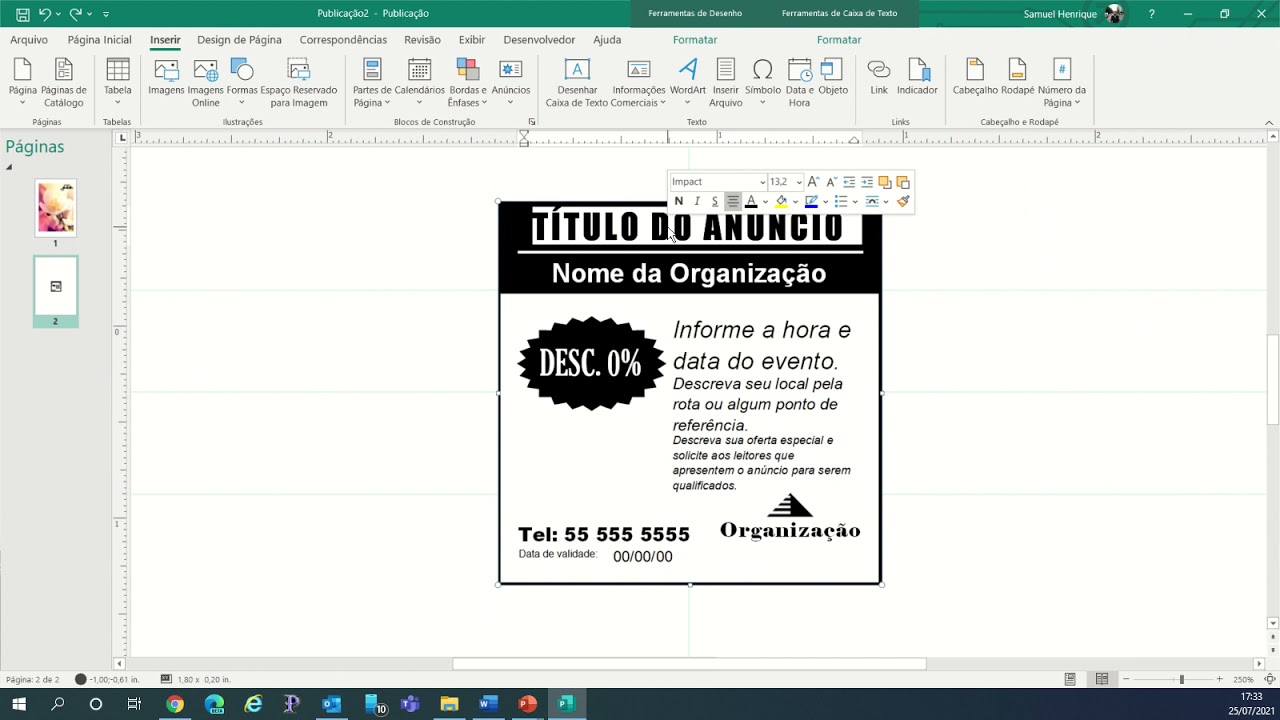Screen dimensions: 1280x720
Task: Open Google Chrome from taskbar
Action: [175, 704]
